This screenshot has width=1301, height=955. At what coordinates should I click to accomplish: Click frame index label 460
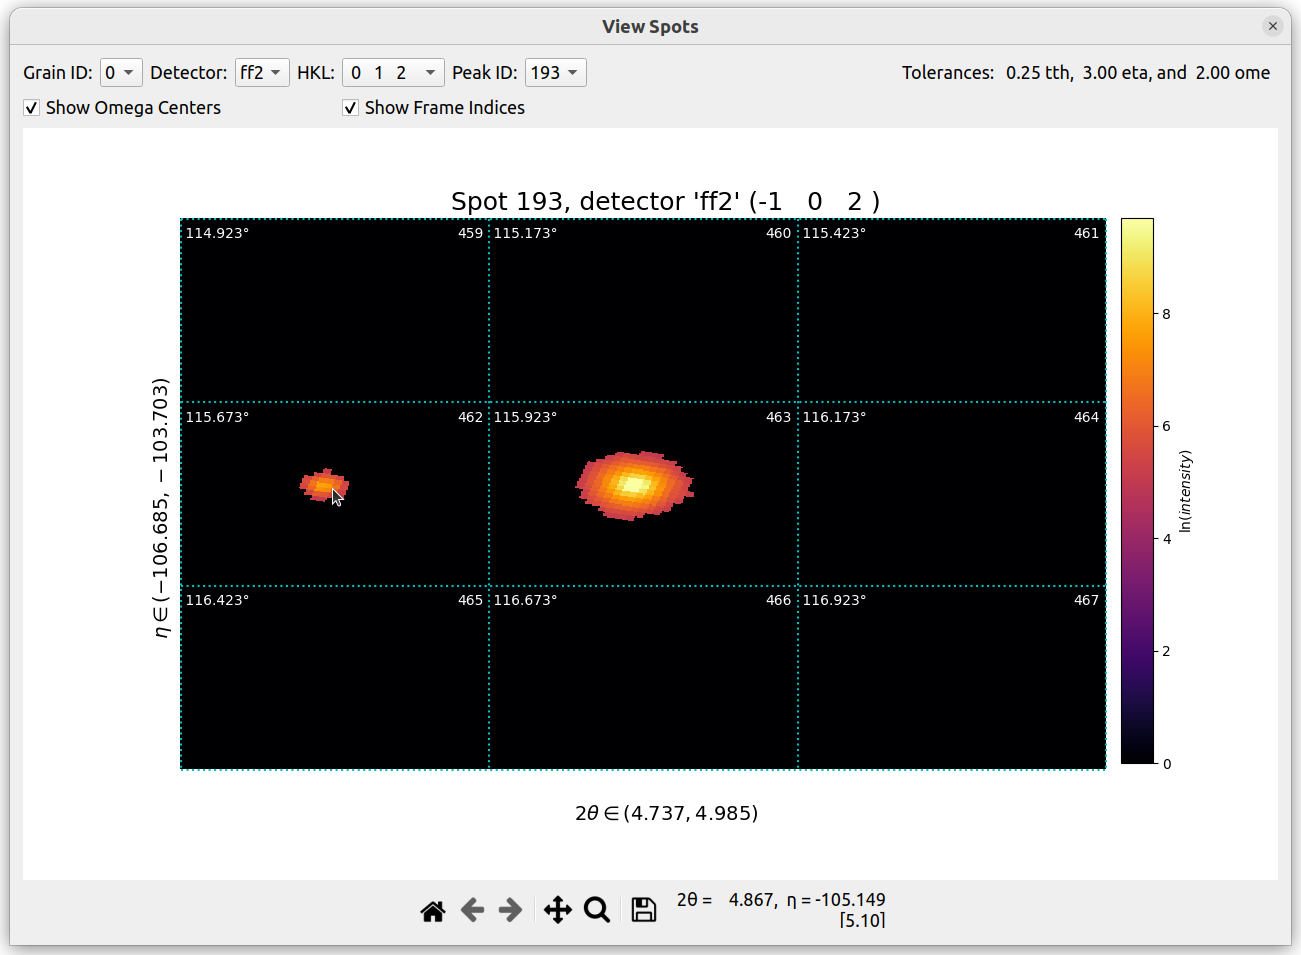[x=778, y=233]
